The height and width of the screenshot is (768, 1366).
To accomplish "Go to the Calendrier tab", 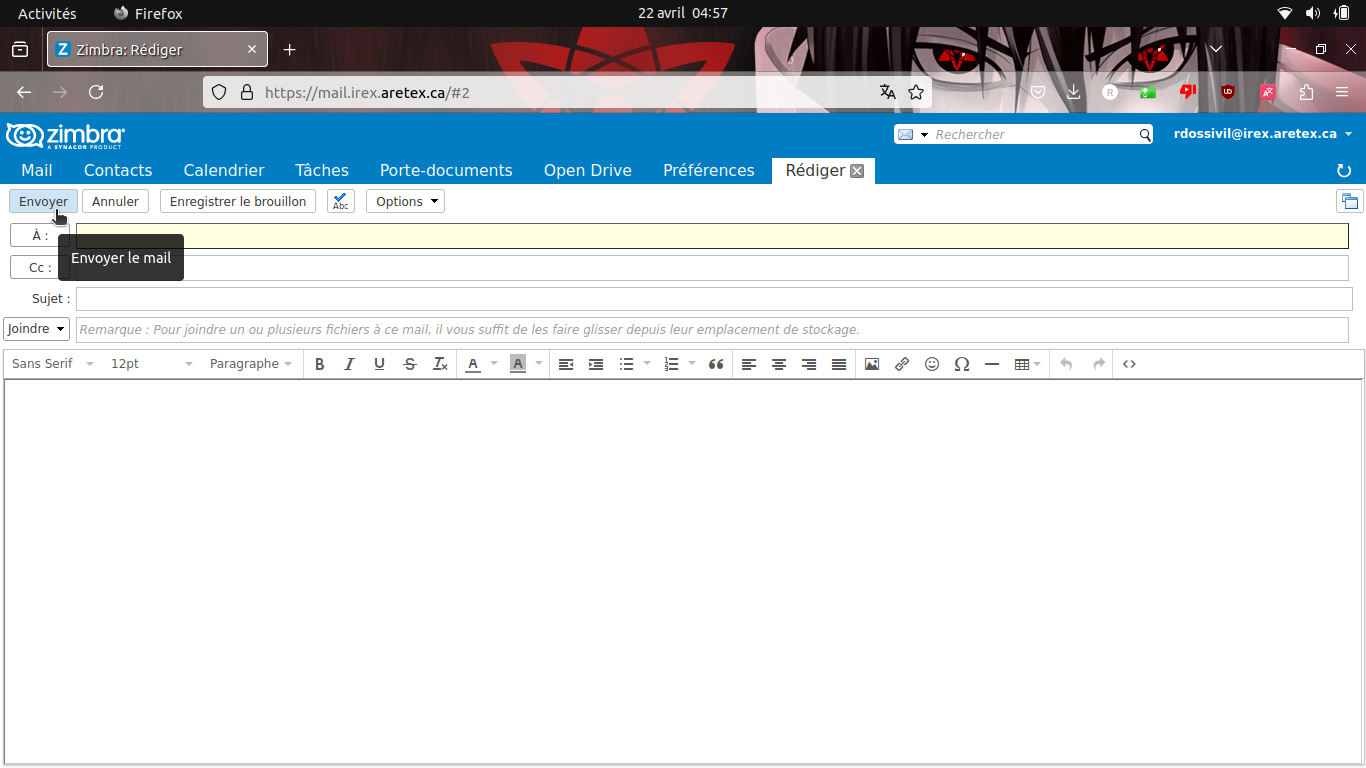I will (x=224, y=170).
